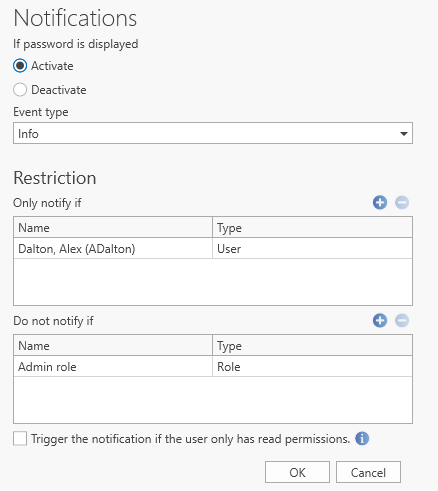Click the Info event type combo box
438x491 pixels.
pyautogui.click(x=213, y=133)
